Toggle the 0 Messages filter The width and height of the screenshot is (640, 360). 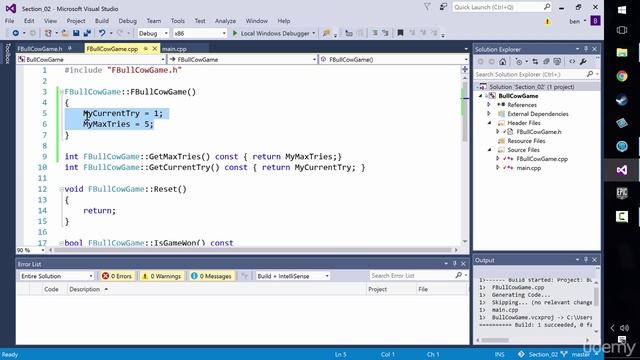(211, 276)
